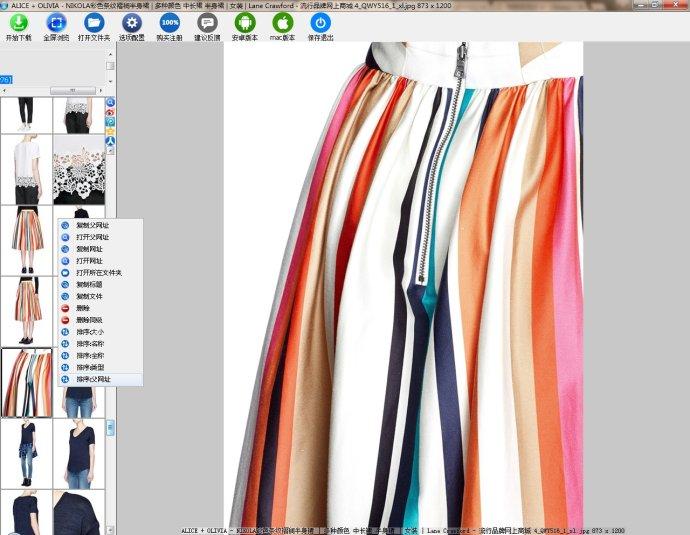The width and height of the screenshot is (690, 535).
Task: Click the 保存退出 power icon
Action: [x=320, y=27]
